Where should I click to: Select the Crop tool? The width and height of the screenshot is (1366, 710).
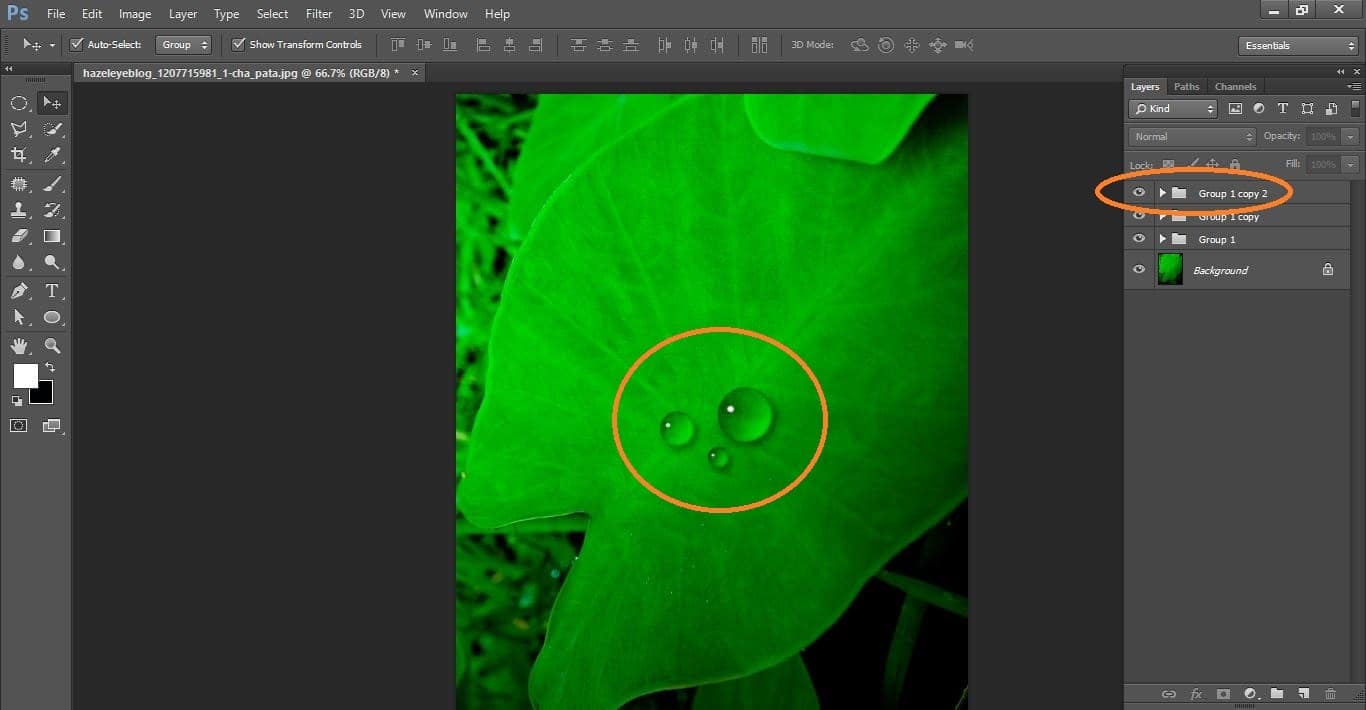click(x=20, y=156)
